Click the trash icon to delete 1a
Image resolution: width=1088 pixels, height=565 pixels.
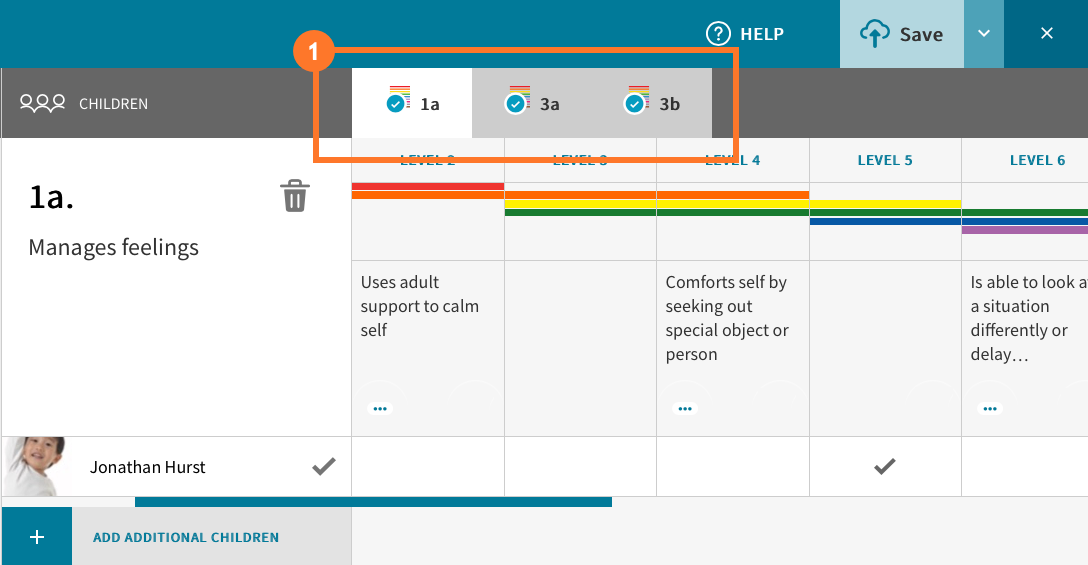[294, 196]
